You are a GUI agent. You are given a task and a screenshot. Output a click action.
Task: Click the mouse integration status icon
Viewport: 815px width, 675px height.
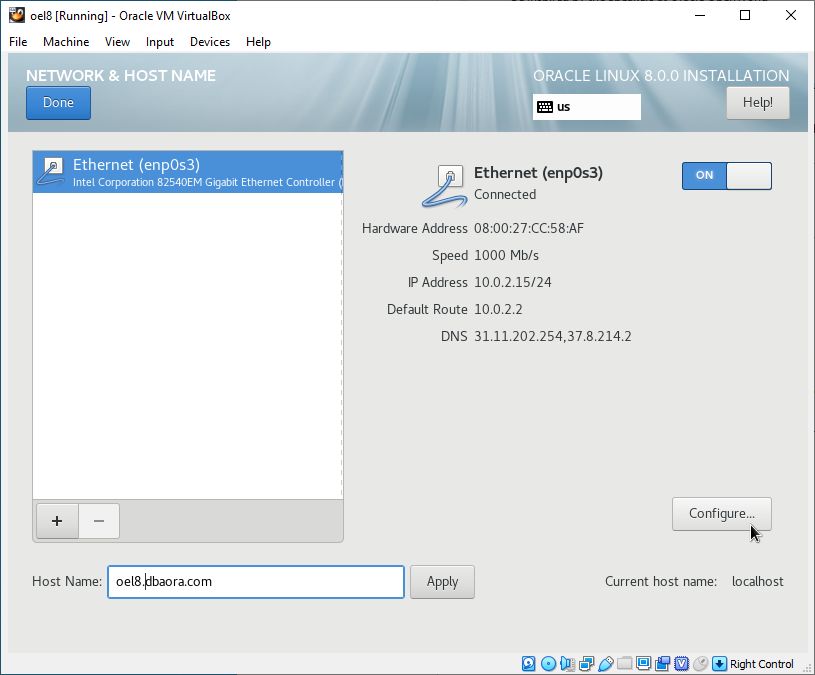[x=701, y=664]
